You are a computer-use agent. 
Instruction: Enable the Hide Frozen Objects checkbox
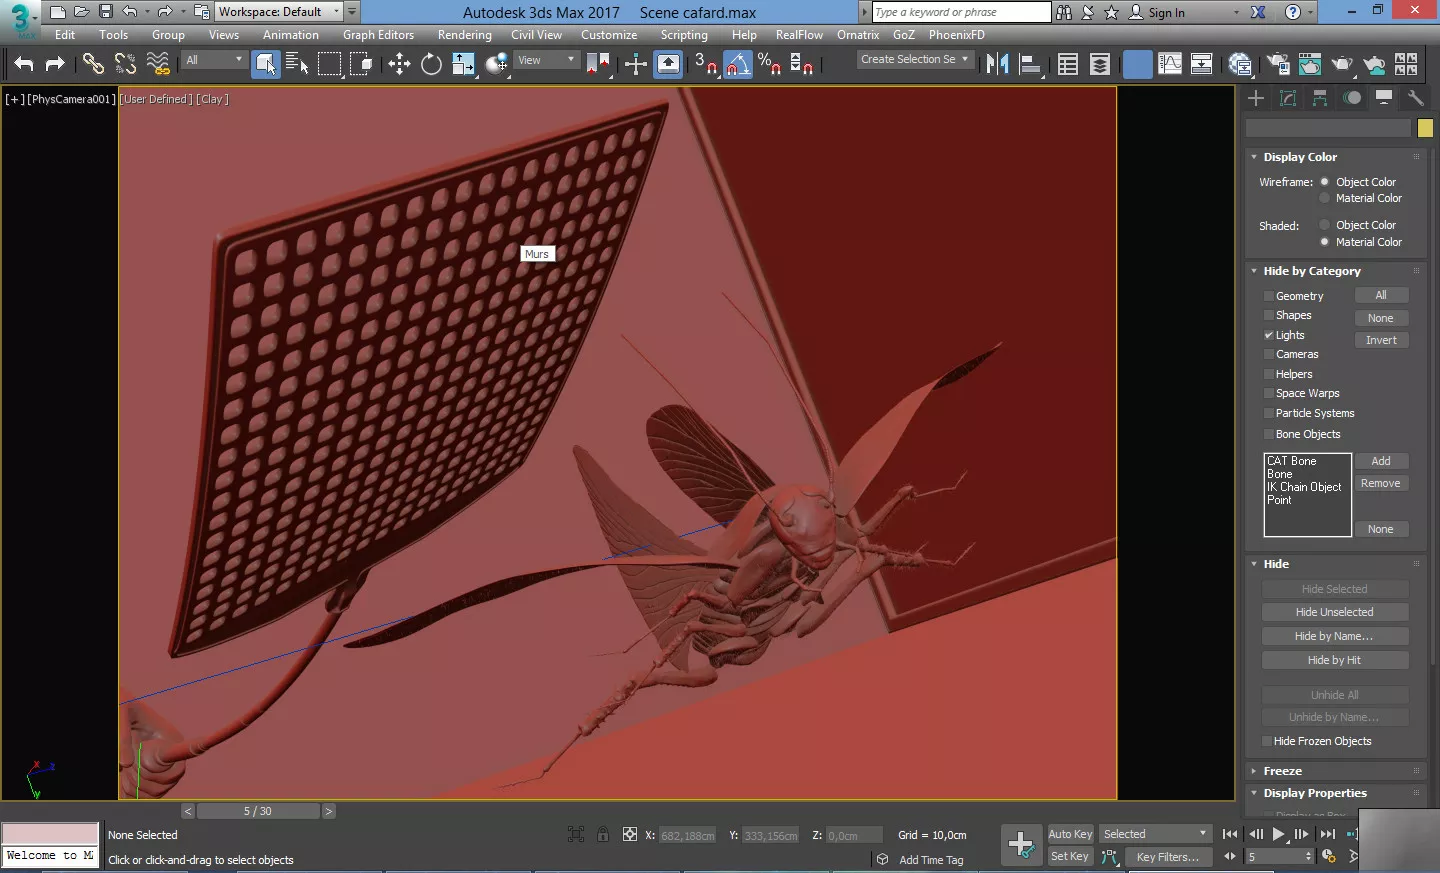(1267, 741)
